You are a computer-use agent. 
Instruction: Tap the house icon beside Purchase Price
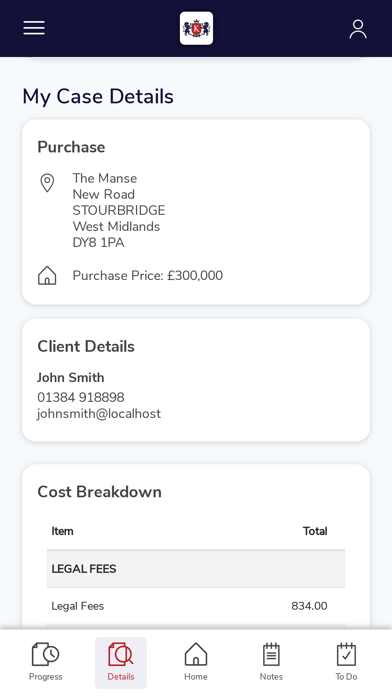(47, 276)
